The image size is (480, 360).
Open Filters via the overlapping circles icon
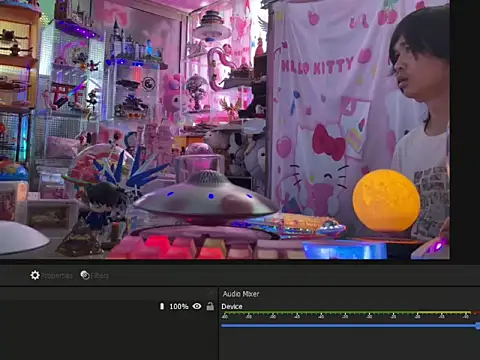(85, 275)
